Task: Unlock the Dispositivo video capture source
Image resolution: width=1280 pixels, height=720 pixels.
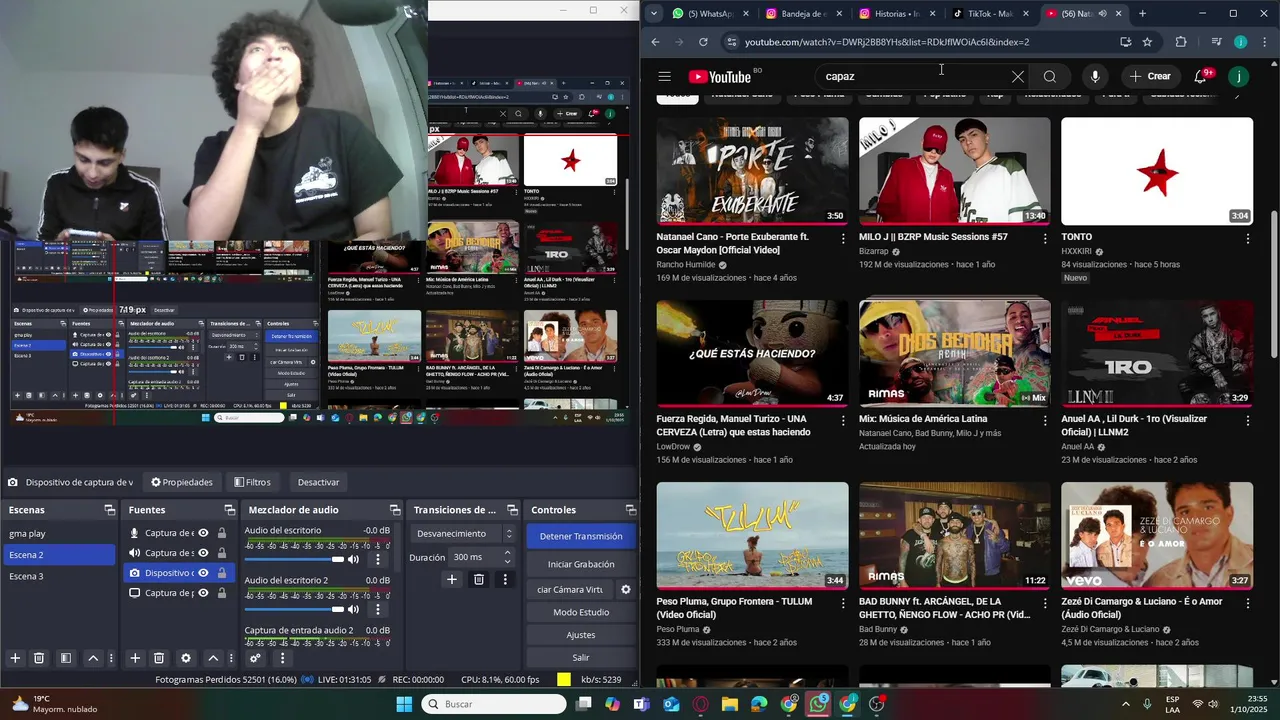Action: pos(222,573)
